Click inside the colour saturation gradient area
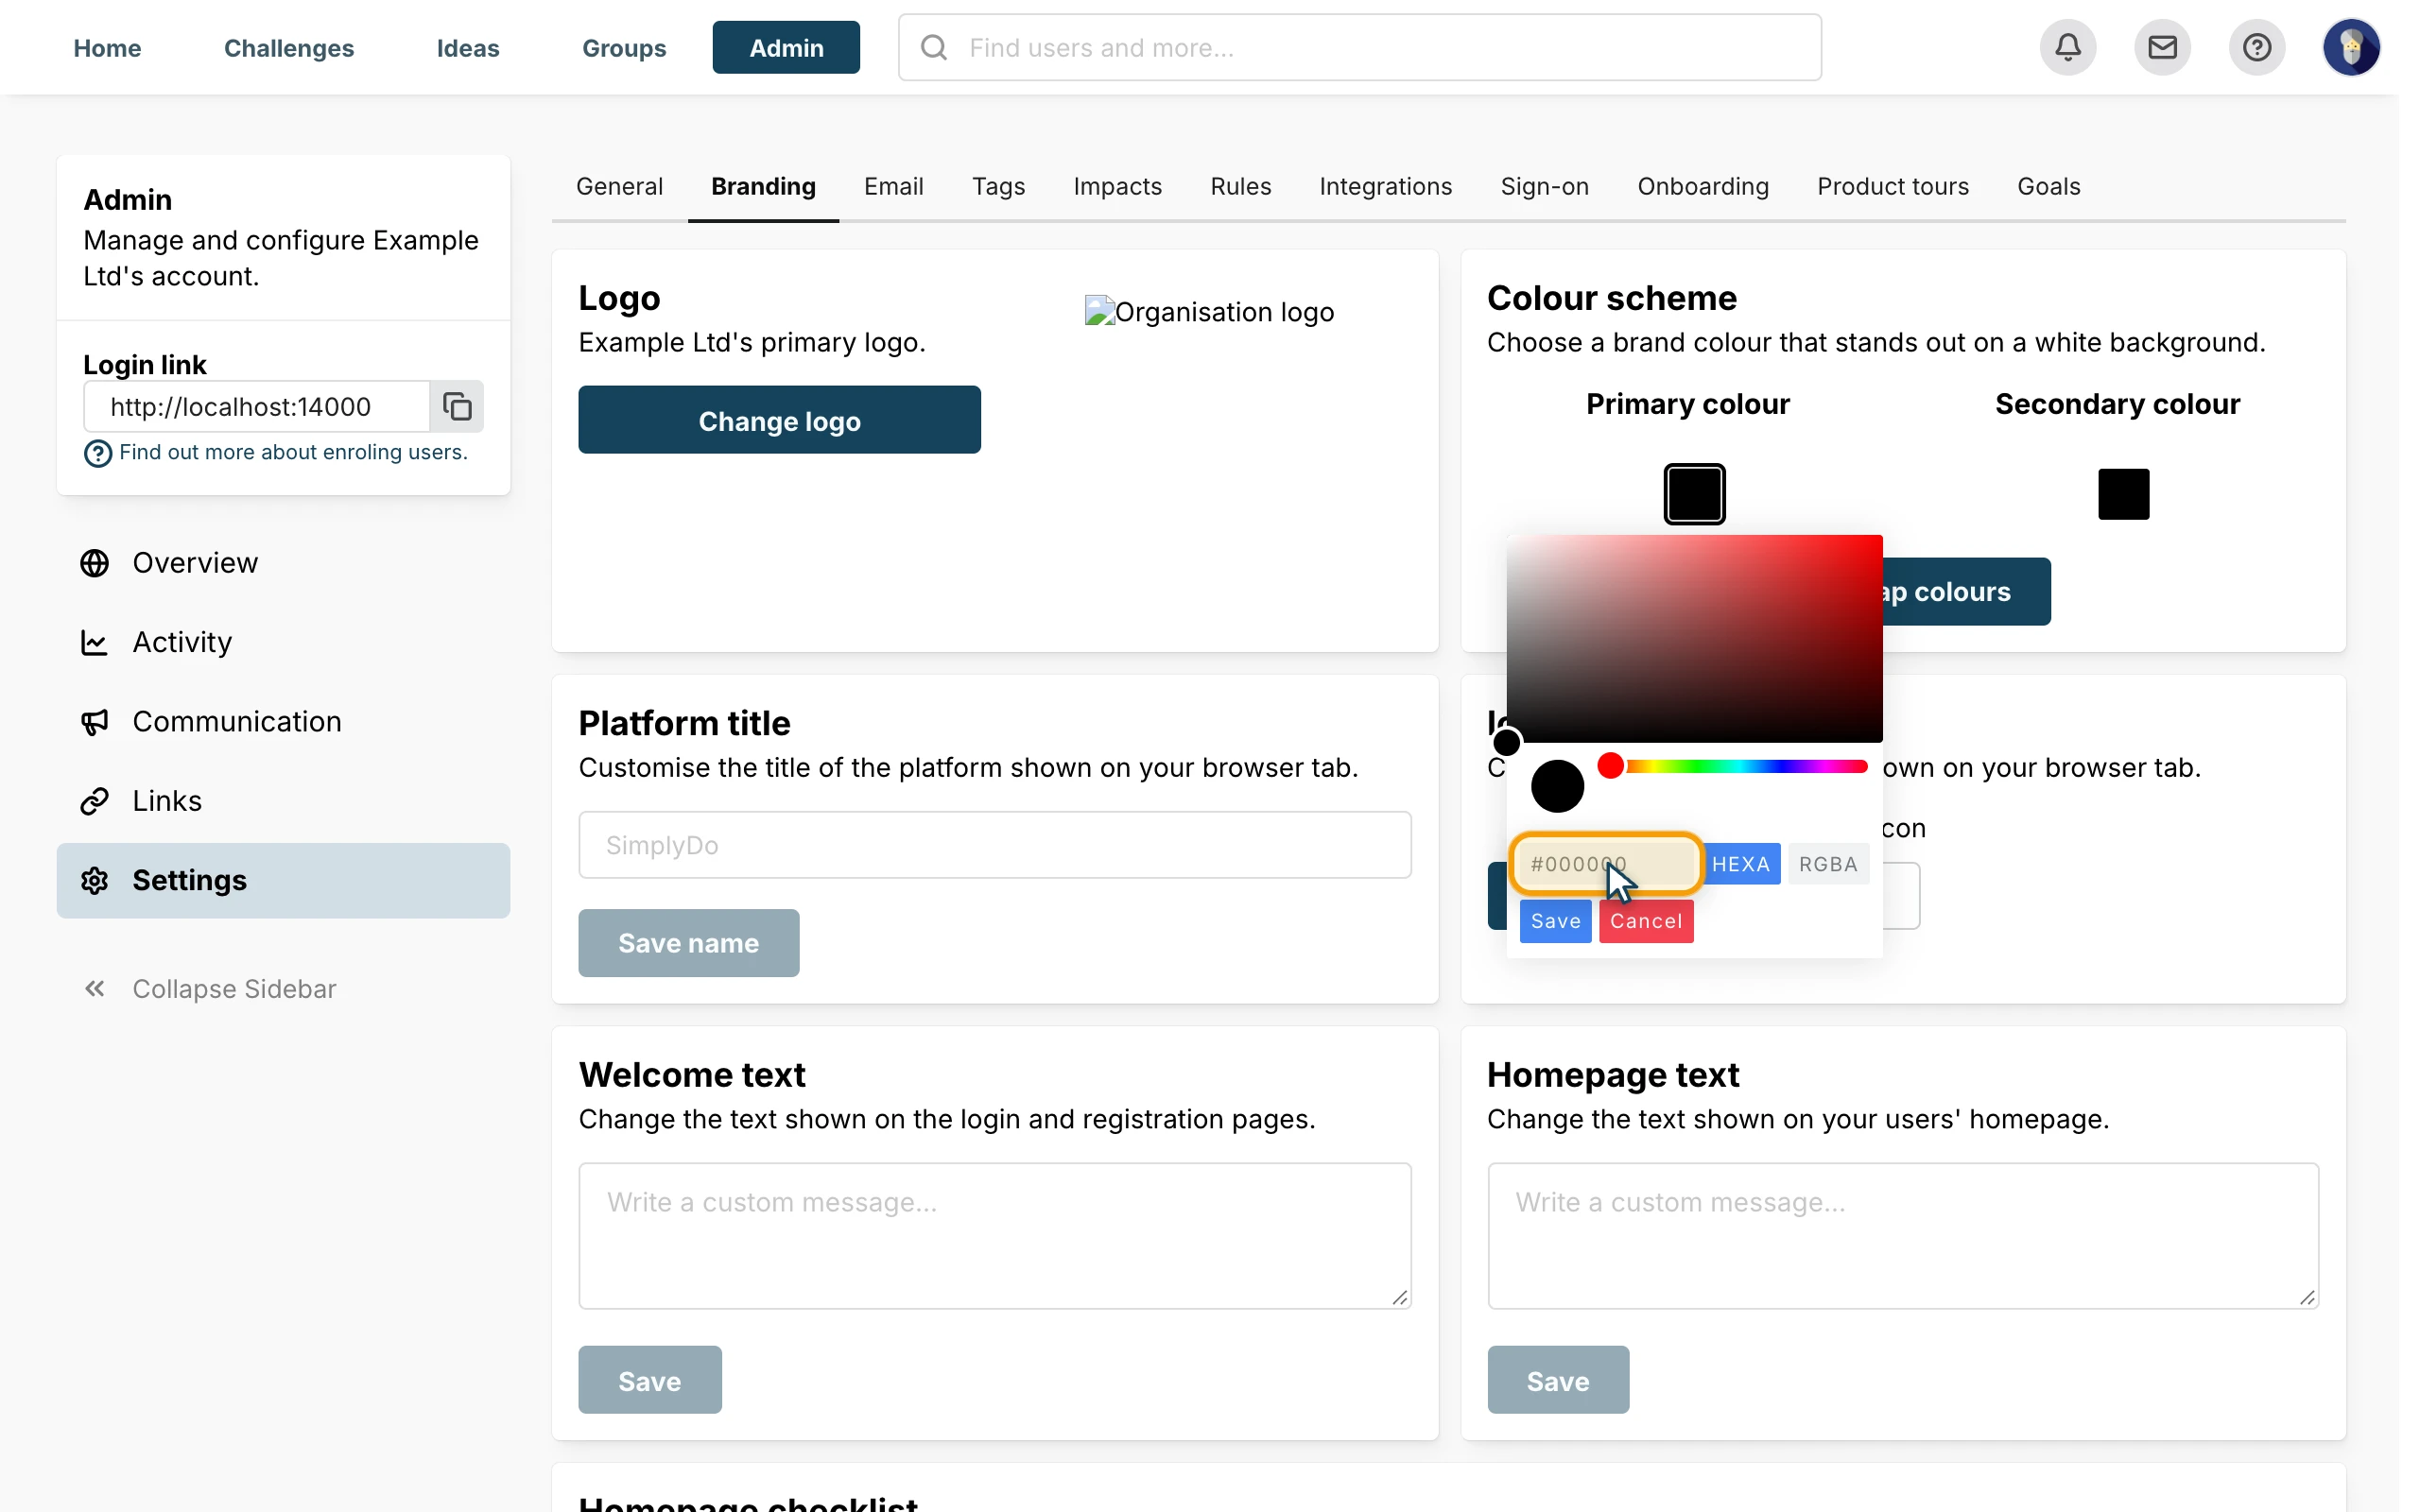The image size is (2420, 1512). click(x=1694, y=639)
